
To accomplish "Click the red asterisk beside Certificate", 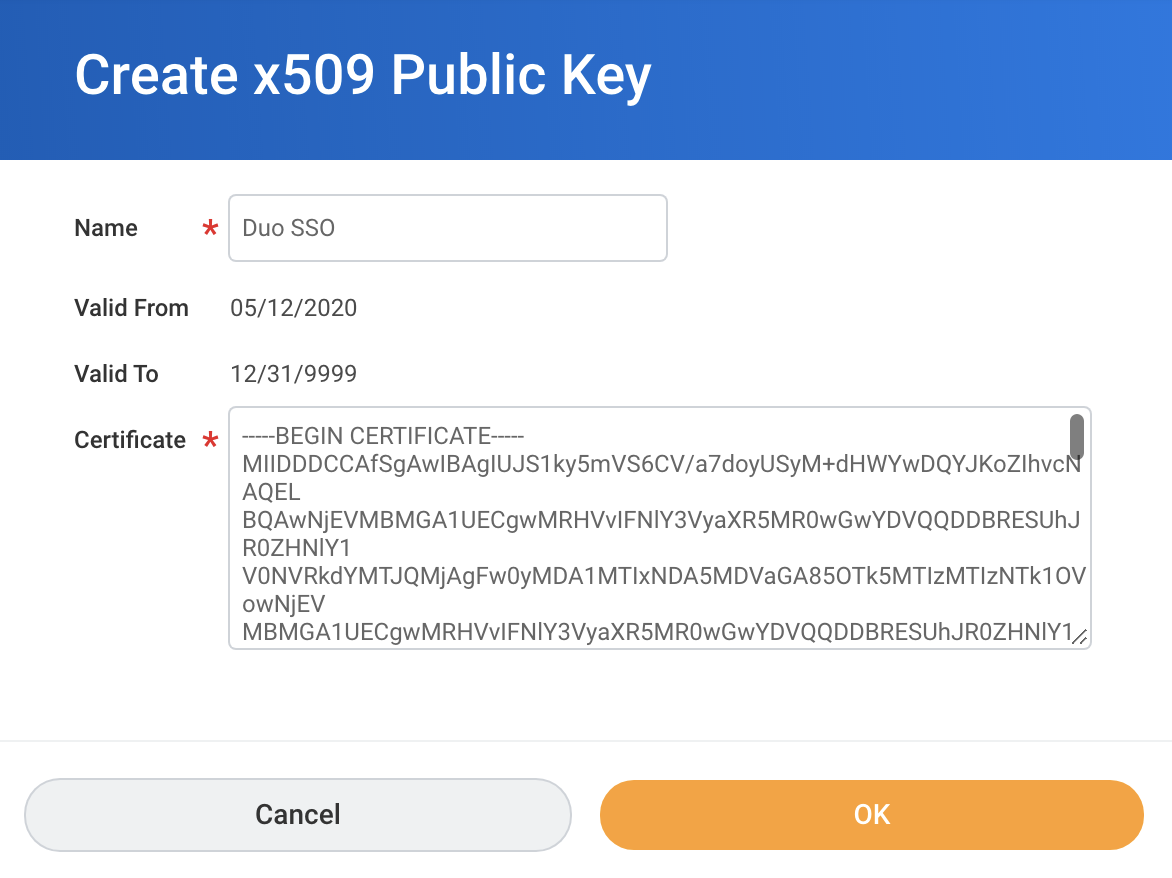I will (x=210, y=441).
